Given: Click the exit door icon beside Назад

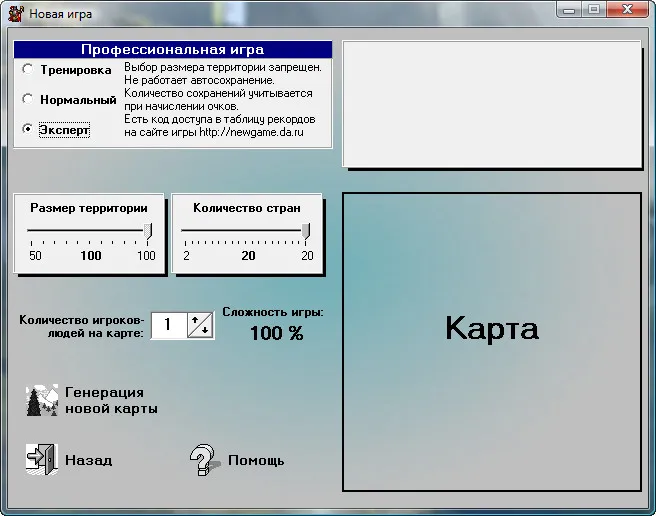Looking at the screenshot, I should (x=41, y=459).
